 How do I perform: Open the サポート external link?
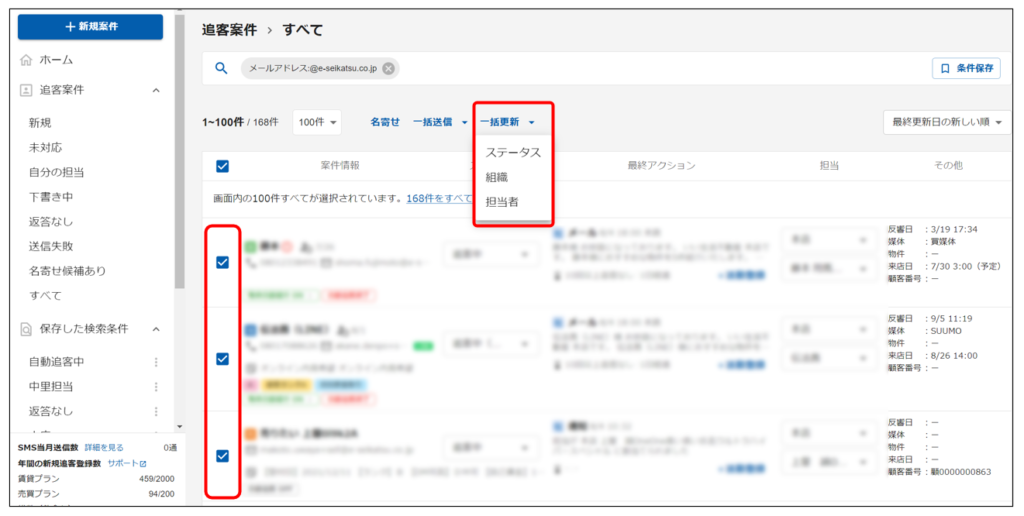point(127,463)
